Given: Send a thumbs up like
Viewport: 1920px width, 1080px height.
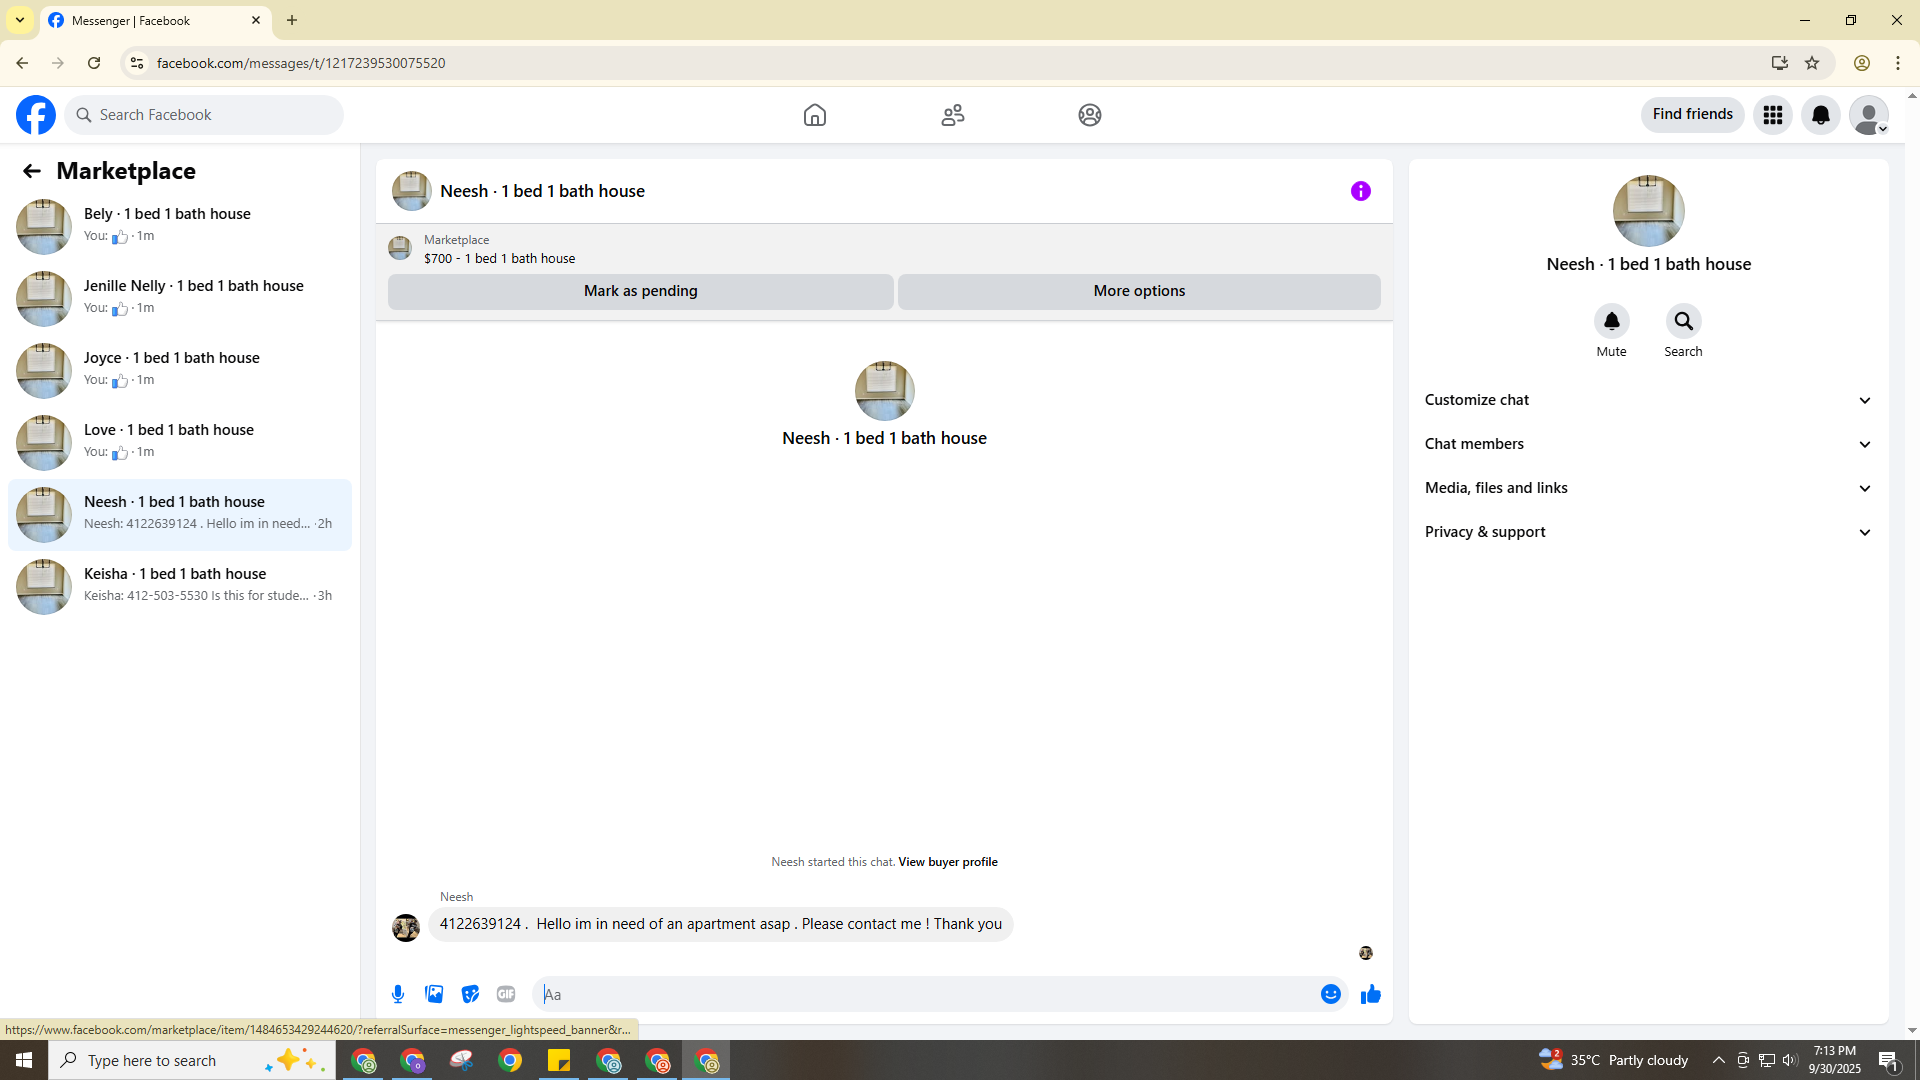Looking at the screenshot, I should [x=1371, y=994].
